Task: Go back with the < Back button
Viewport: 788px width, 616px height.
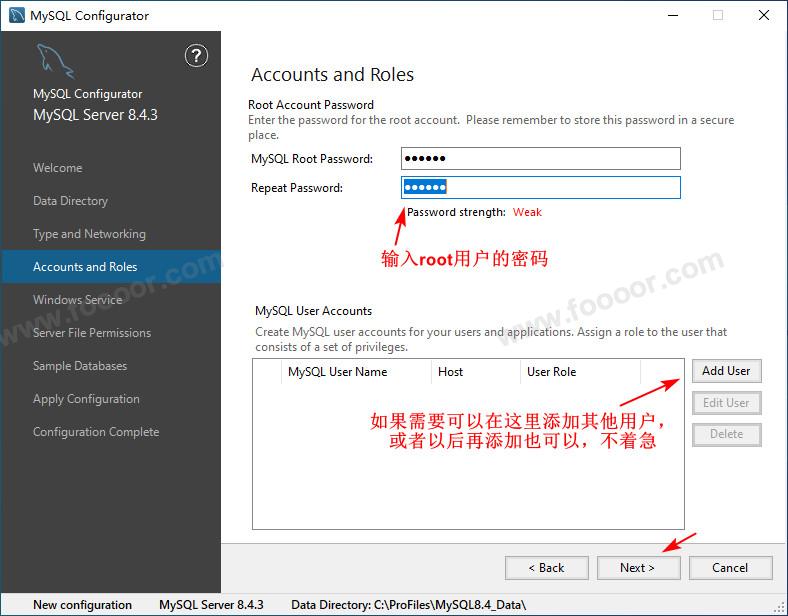Action: [547, 568]
